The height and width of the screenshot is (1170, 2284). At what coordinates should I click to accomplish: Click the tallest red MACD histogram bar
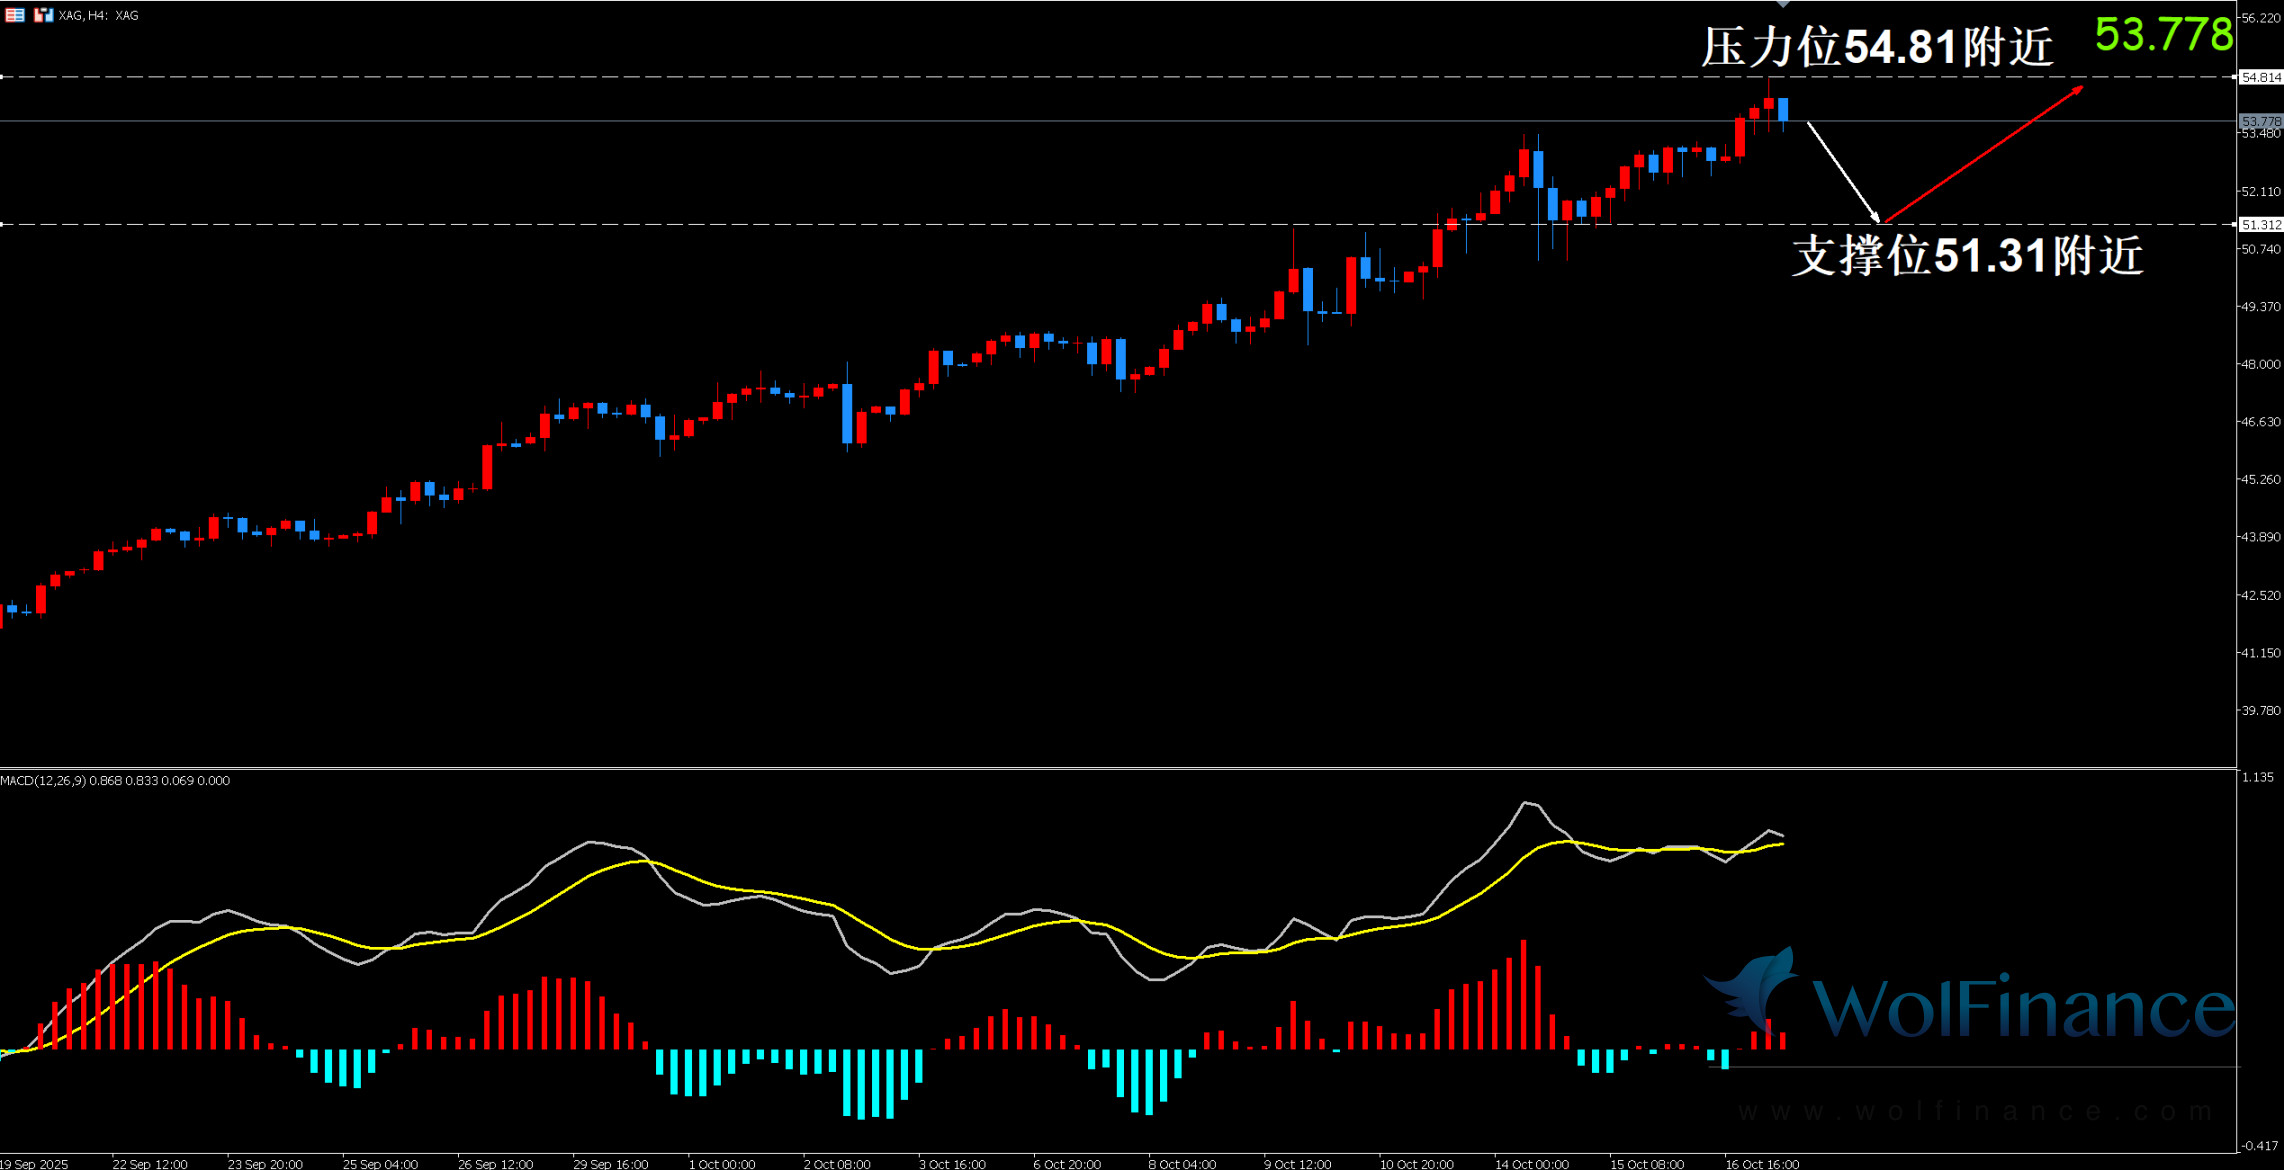(1523, 994)
